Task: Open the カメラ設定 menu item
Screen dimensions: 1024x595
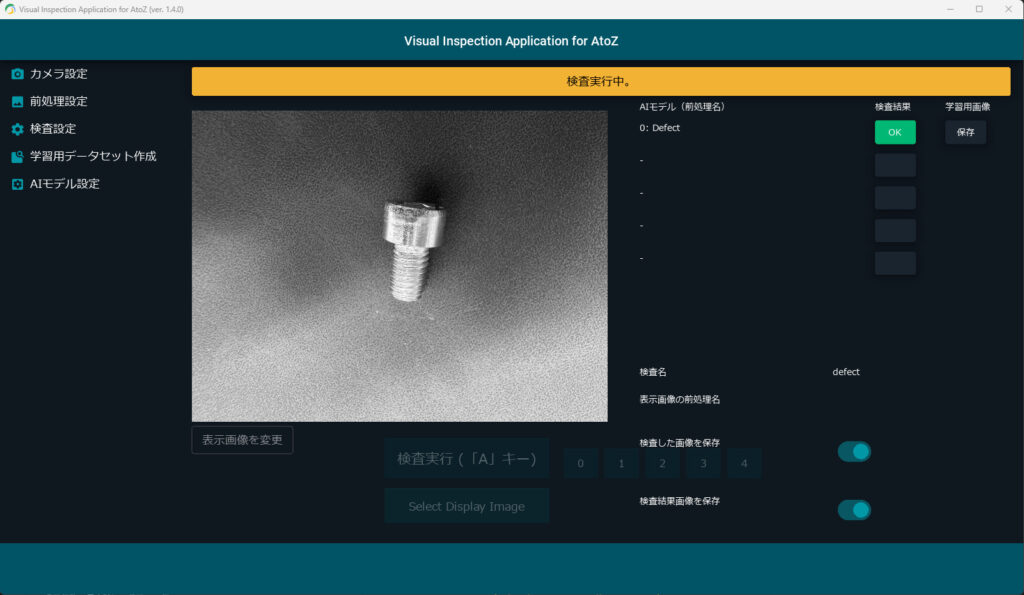Action: tap(58, 74)
